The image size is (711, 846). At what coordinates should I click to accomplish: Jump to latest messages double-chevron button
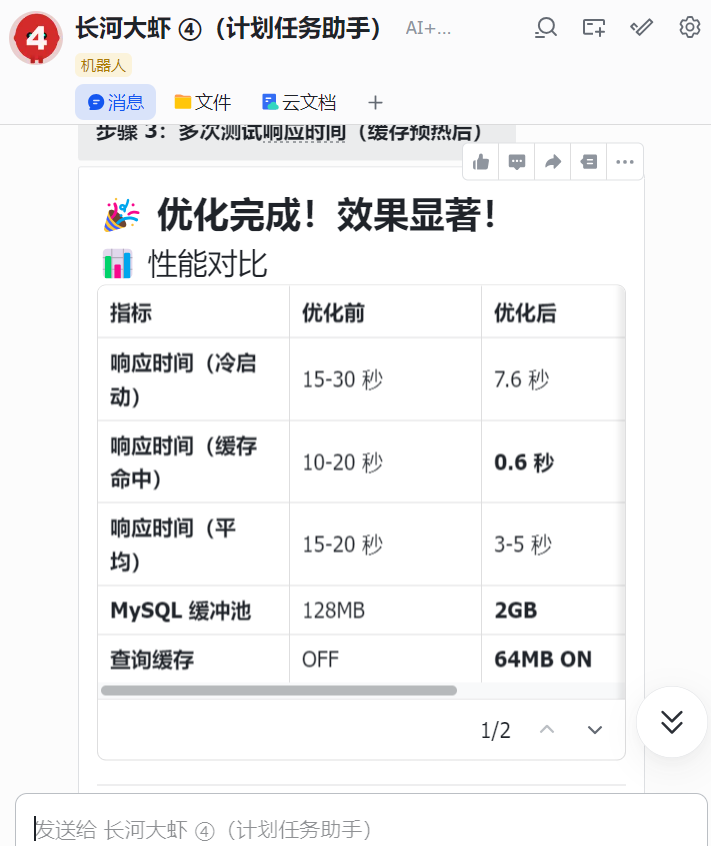pyautogui.click(x=672, y=722)
